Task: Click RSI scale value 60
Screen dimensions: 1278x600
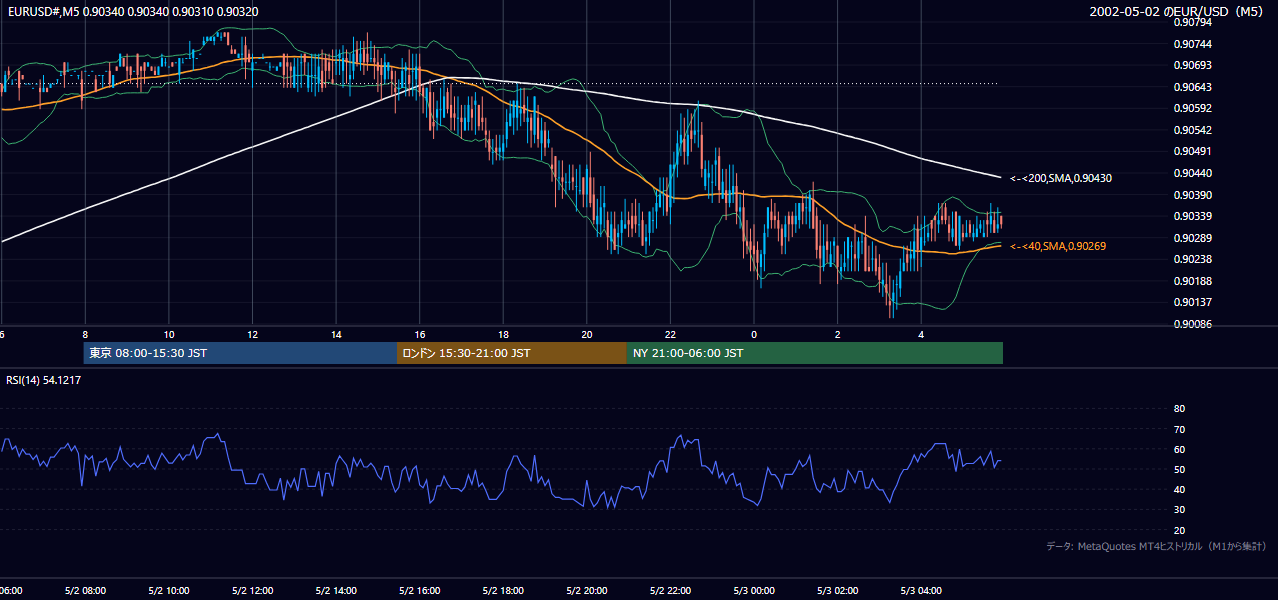Action: pos(1179,449)
